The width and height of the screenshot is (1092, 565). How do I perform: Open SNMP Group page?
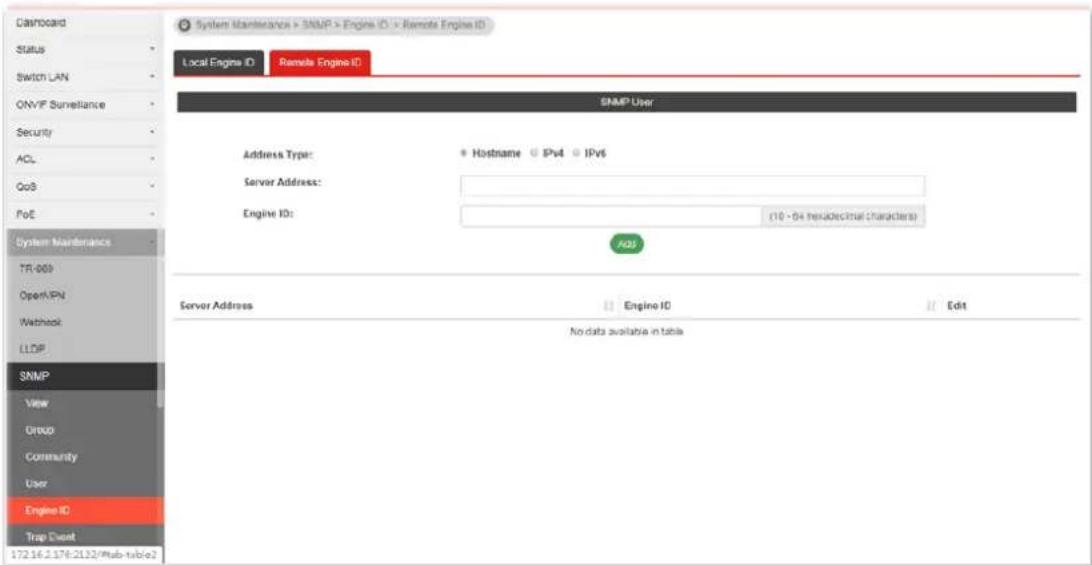pos(82,430)
